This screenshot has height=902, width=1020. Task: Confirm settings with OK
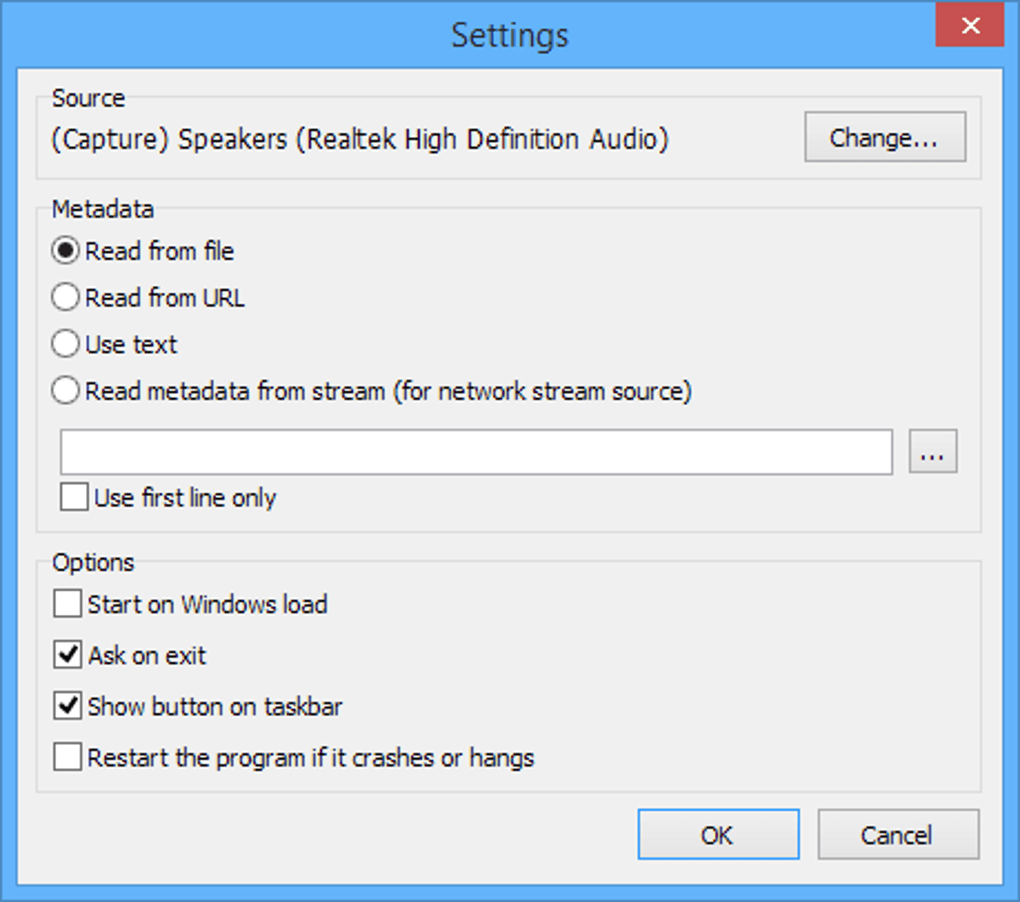pyautogui.click(x=718, y=834)
